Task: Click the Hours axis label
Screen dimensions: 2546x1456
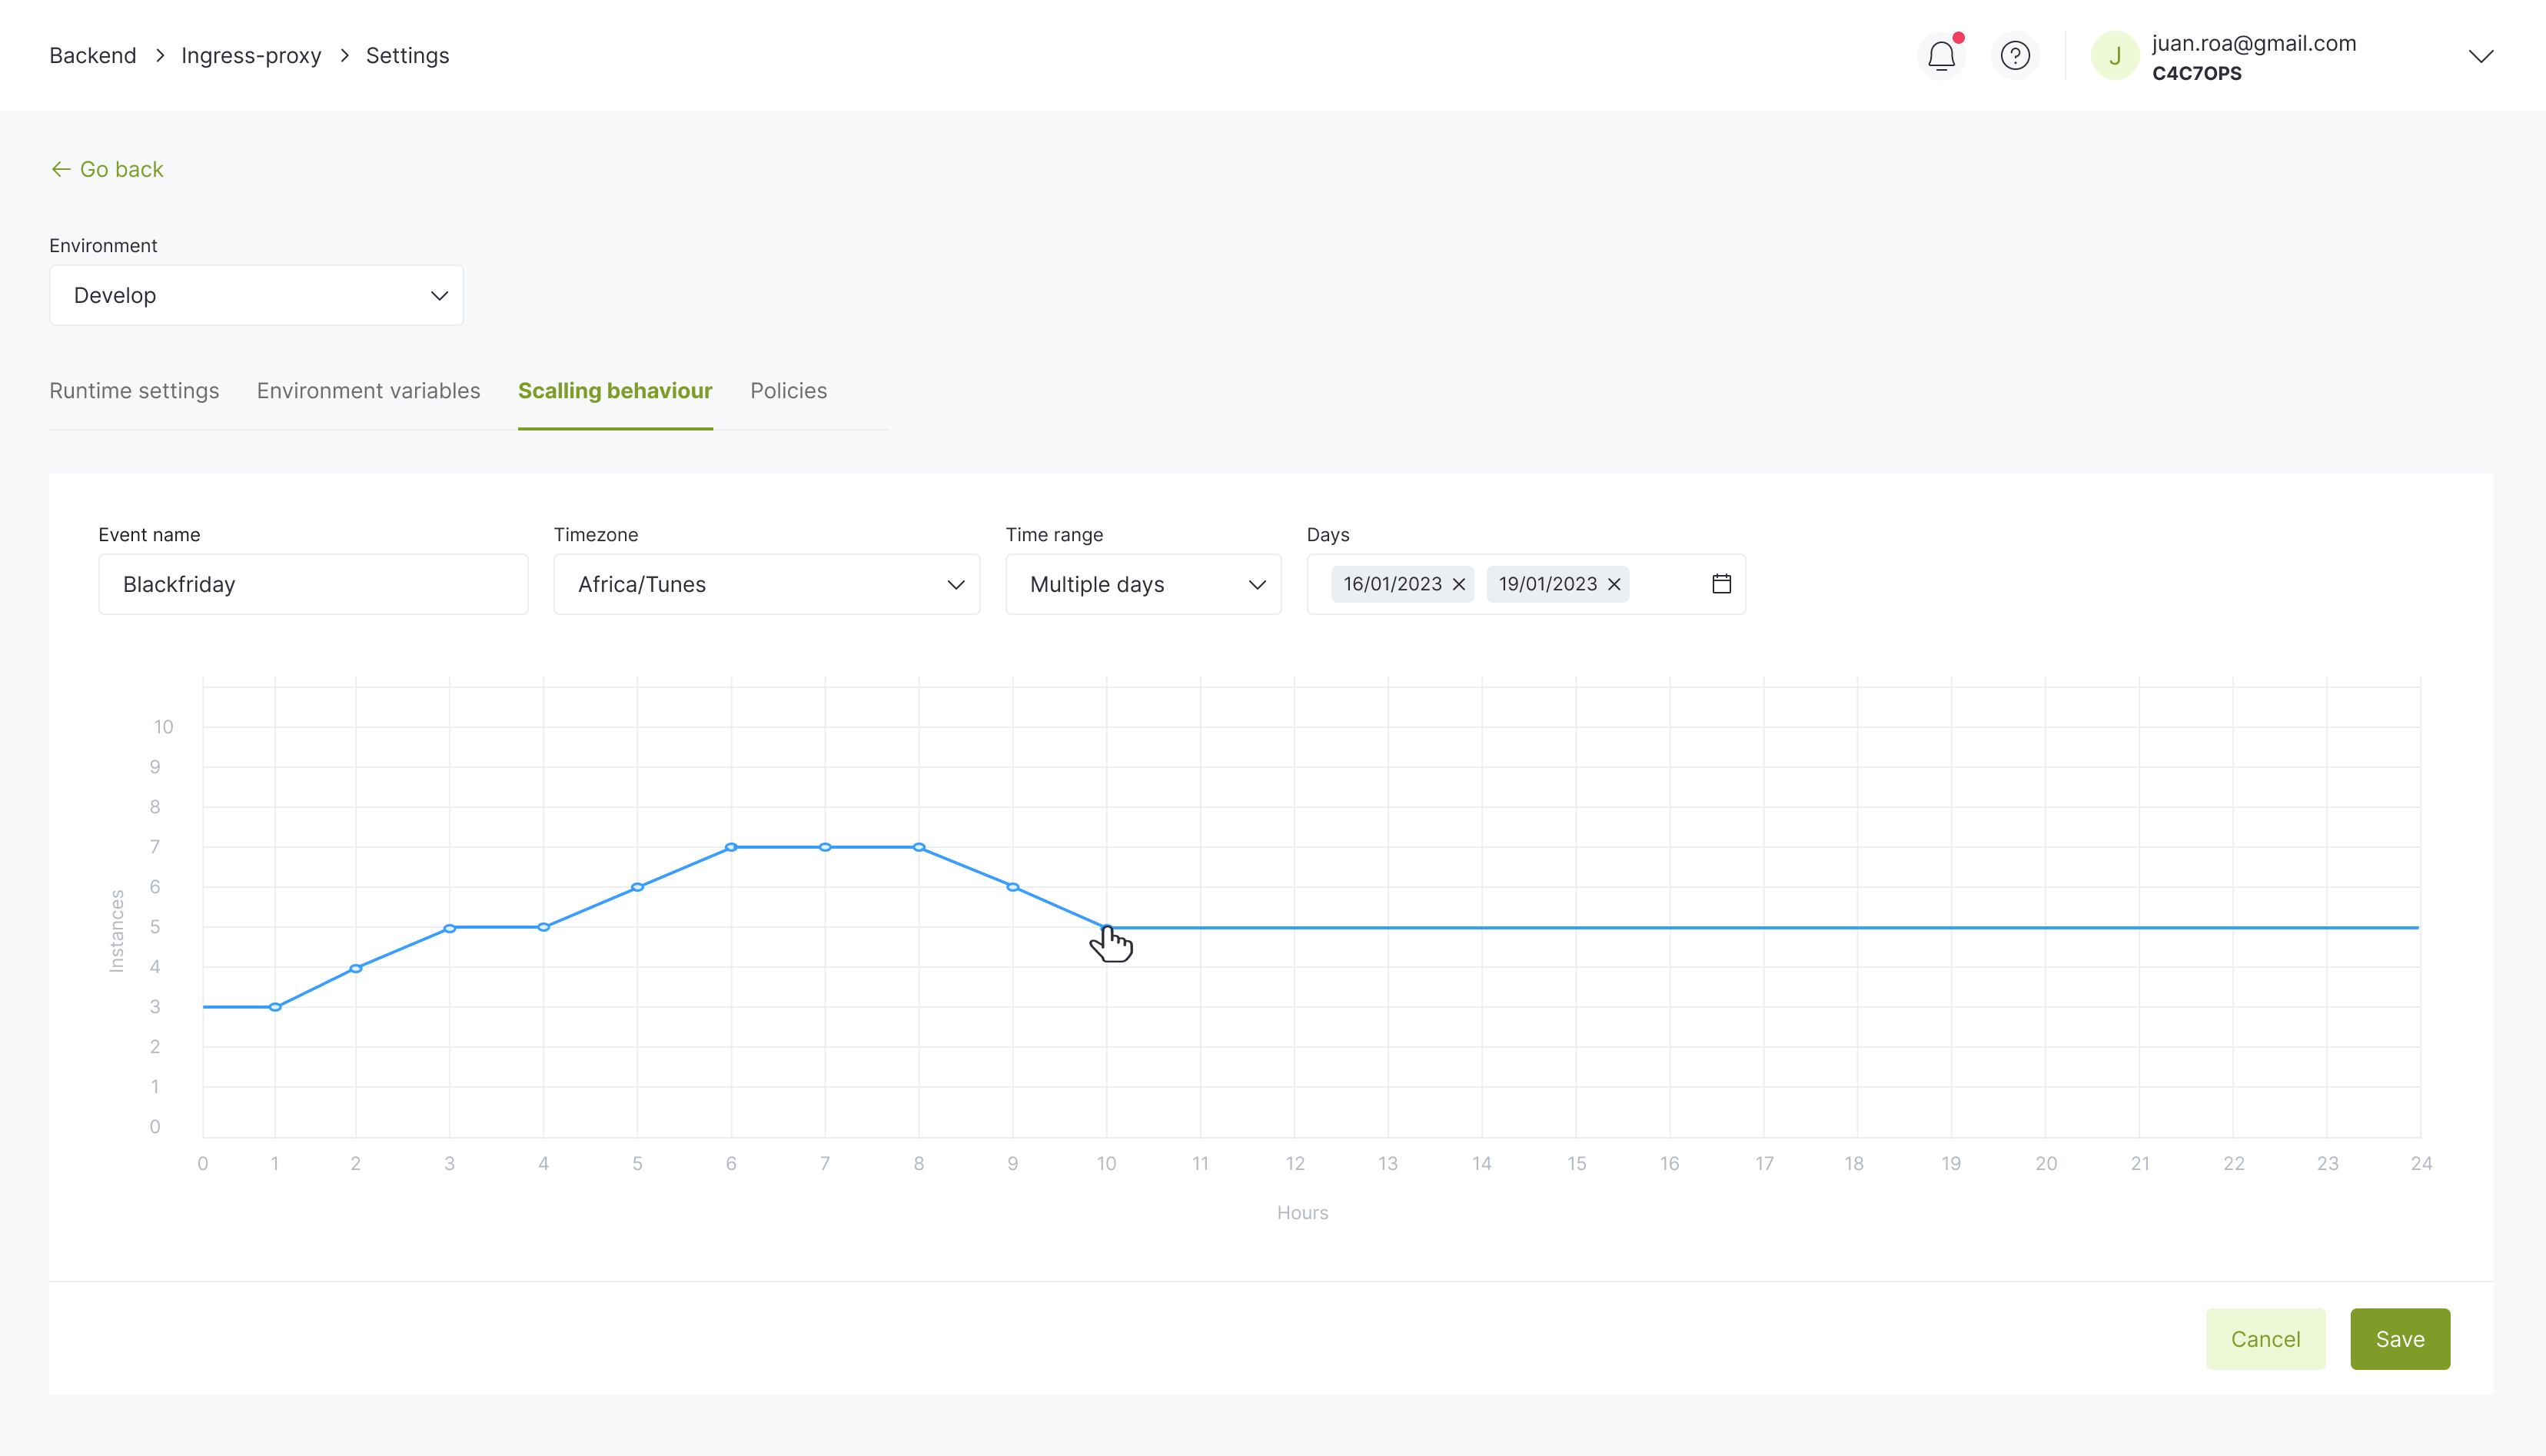Action: point(1302,1213)
